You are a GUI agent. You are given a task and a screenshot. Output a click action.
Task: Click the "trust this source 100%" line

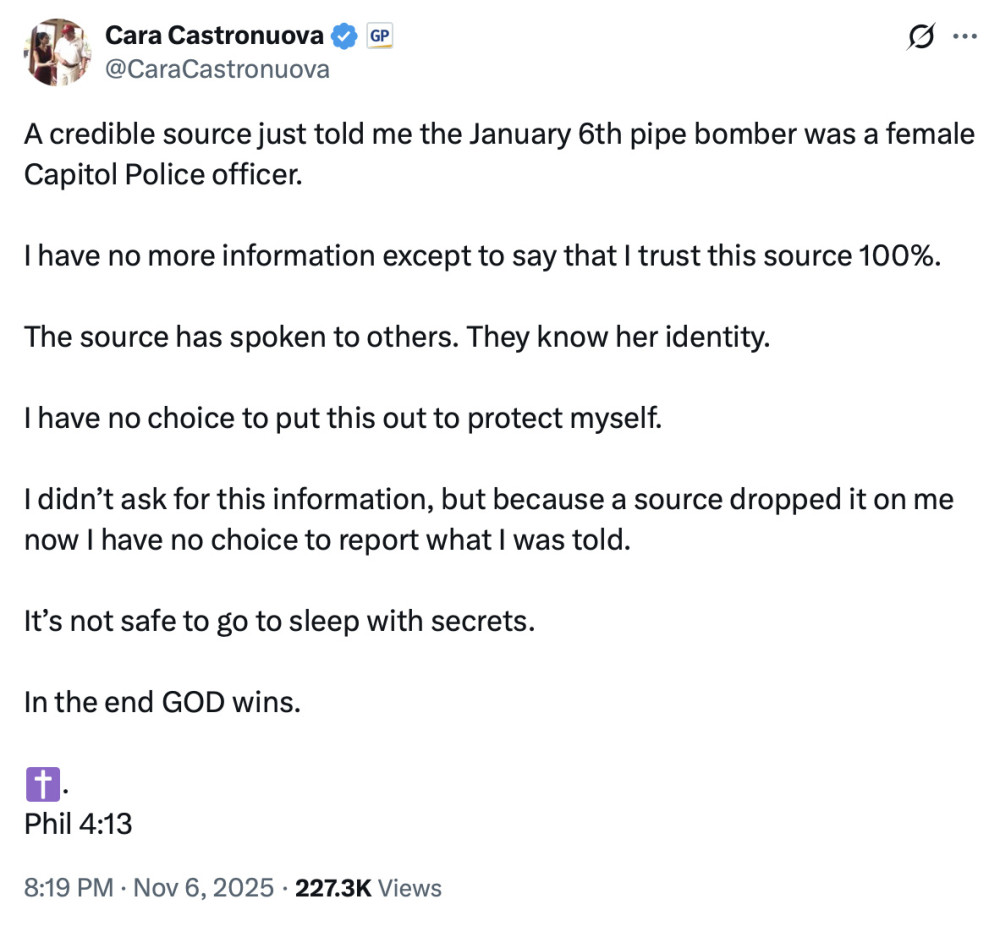coord(483,255)
